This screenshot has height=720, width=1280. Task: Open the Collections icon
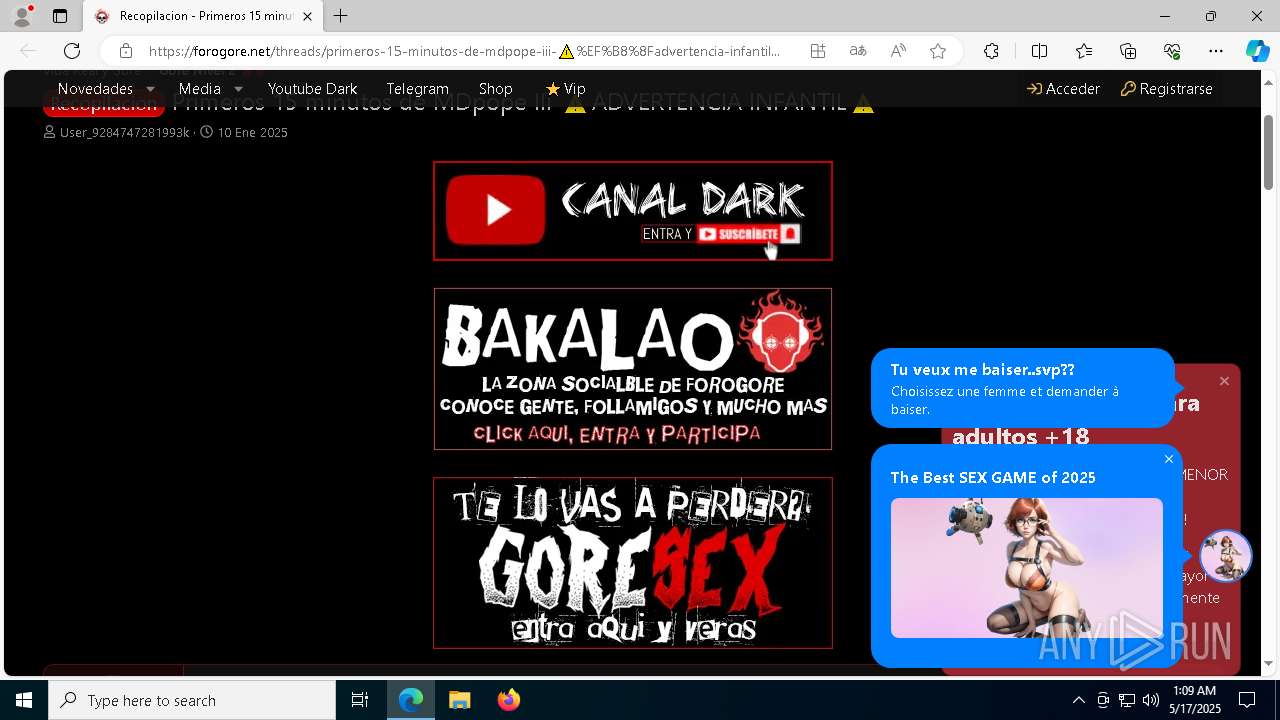click(x=1128, y=51)
